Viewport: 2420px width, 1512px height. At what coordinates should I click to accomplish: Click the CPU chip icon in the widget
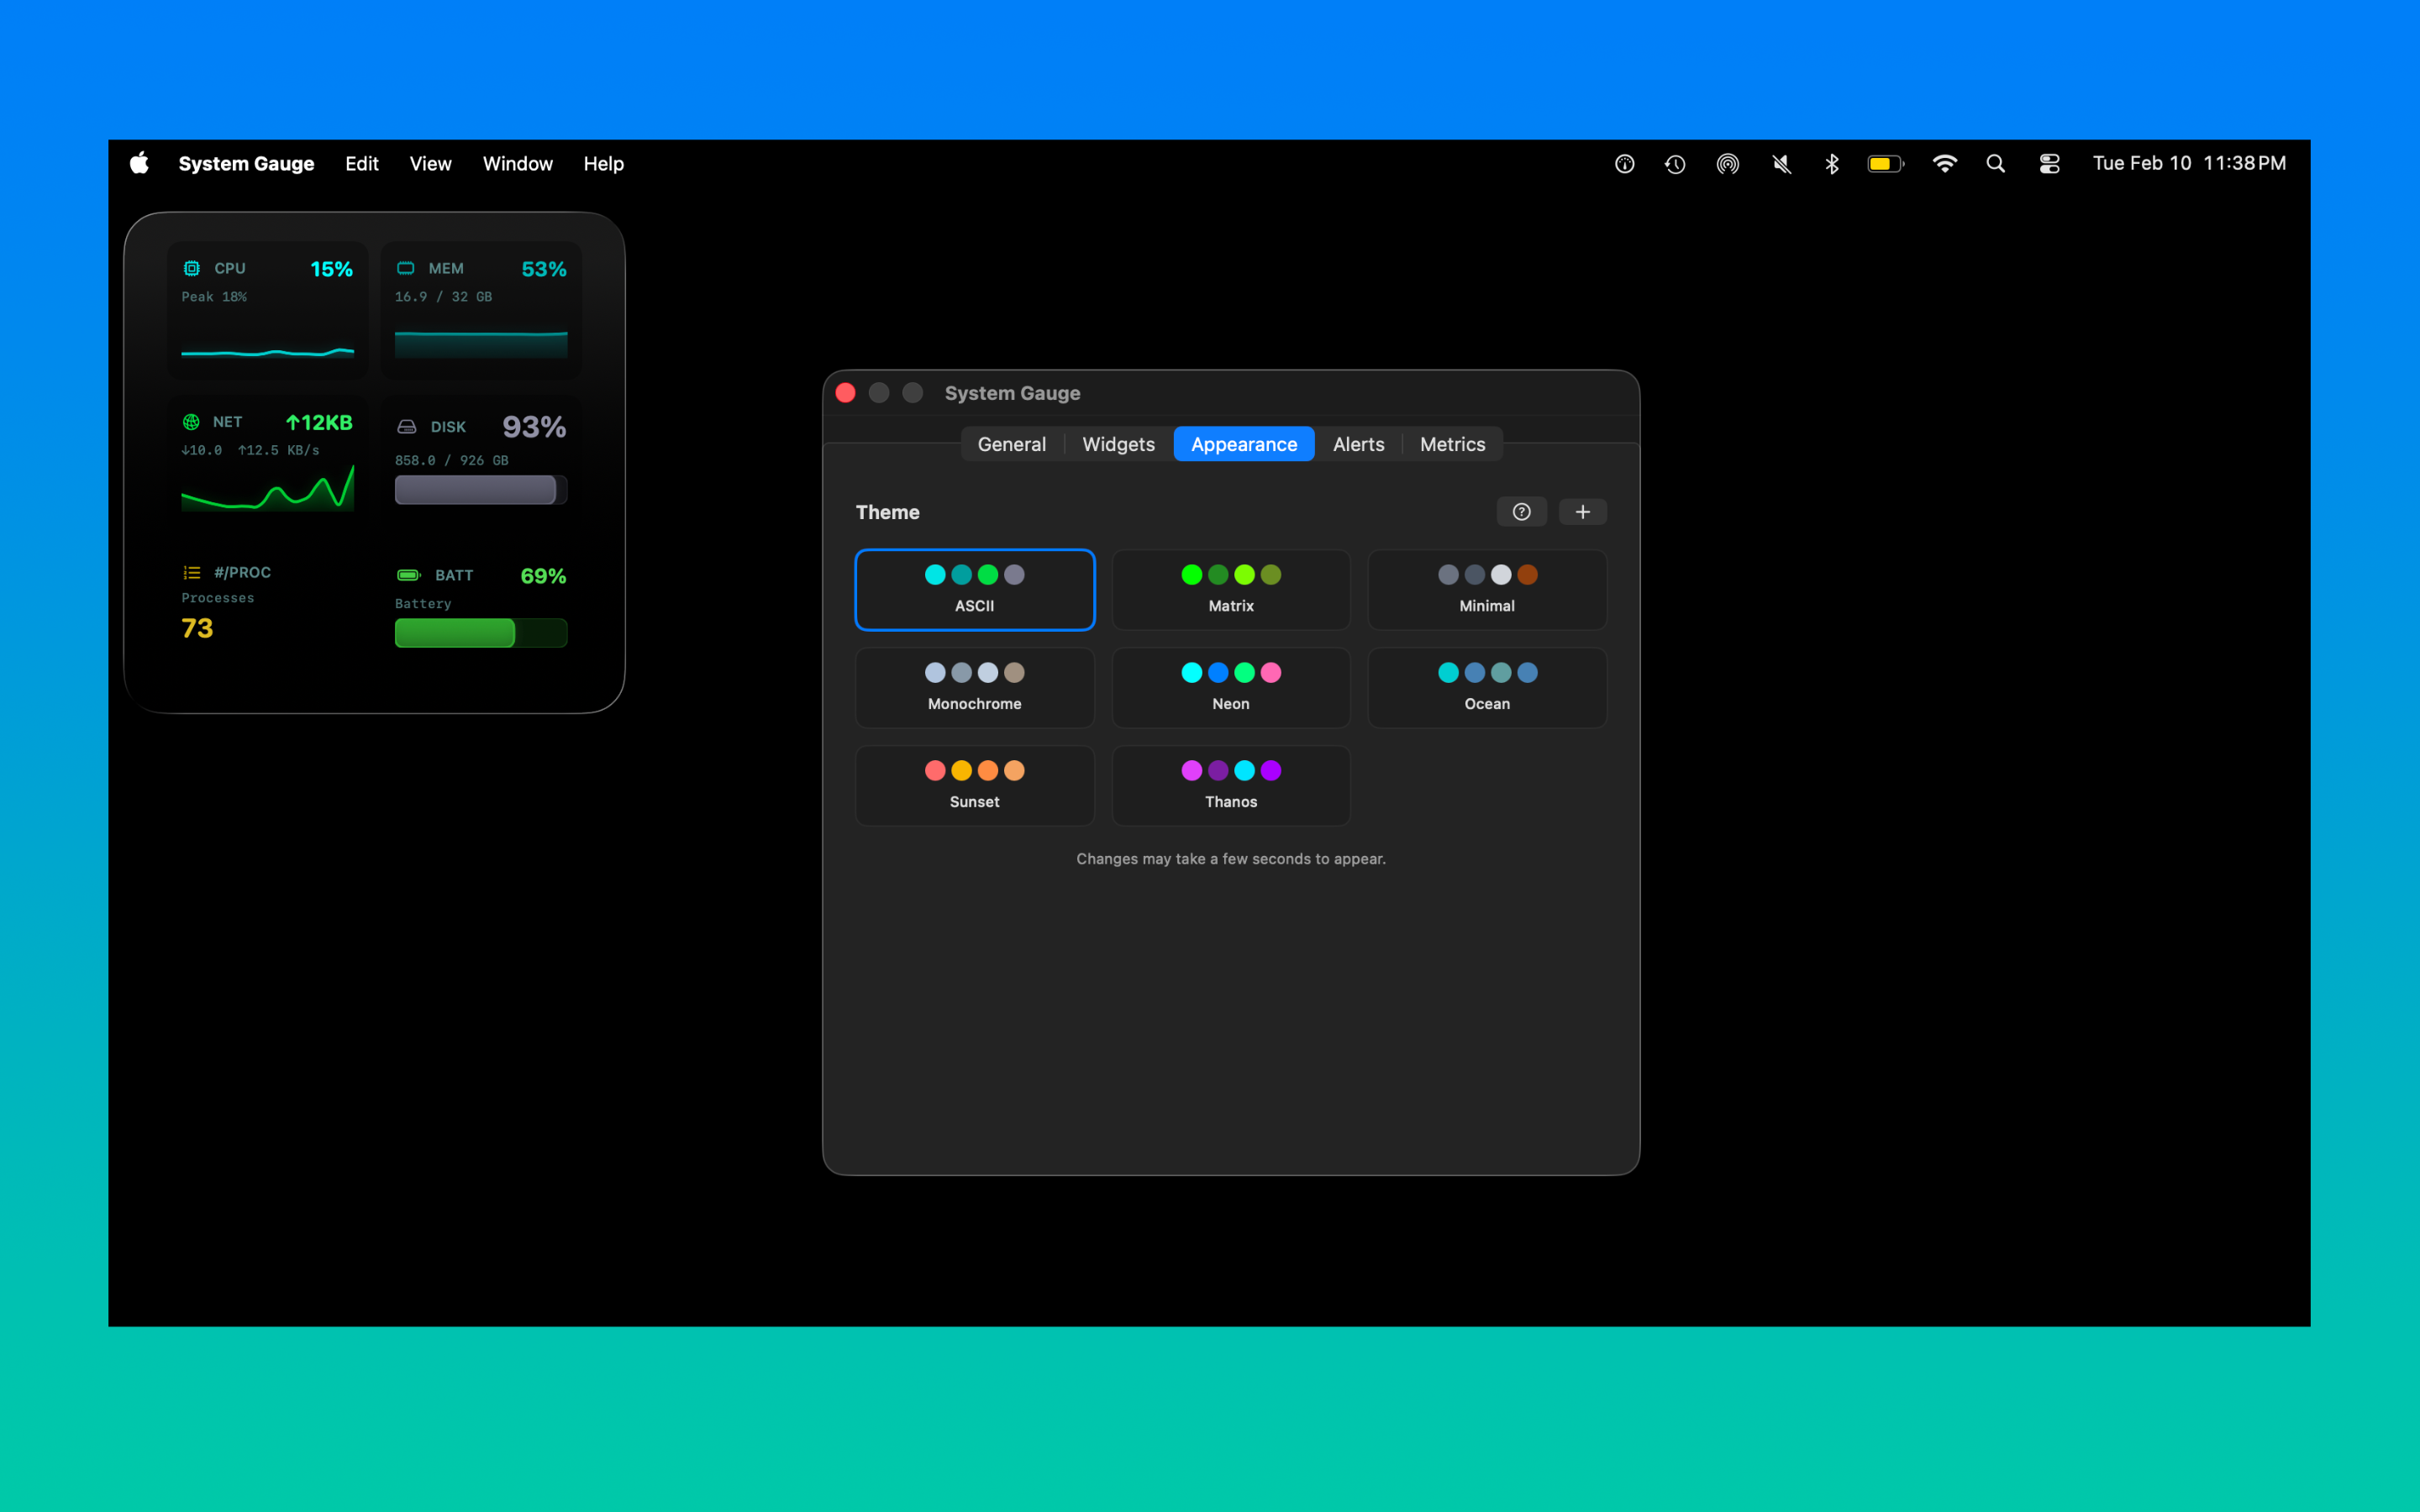[191, 267]
